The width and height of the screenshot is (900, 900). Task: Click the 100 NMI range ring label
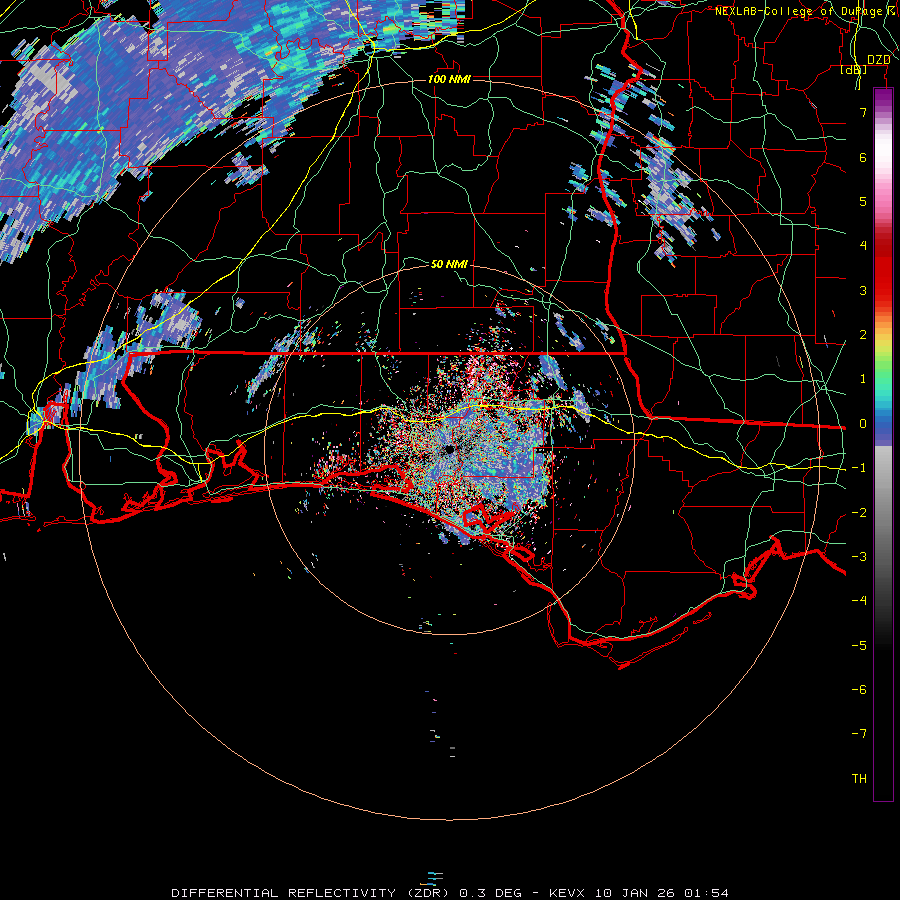pos(449,79)
